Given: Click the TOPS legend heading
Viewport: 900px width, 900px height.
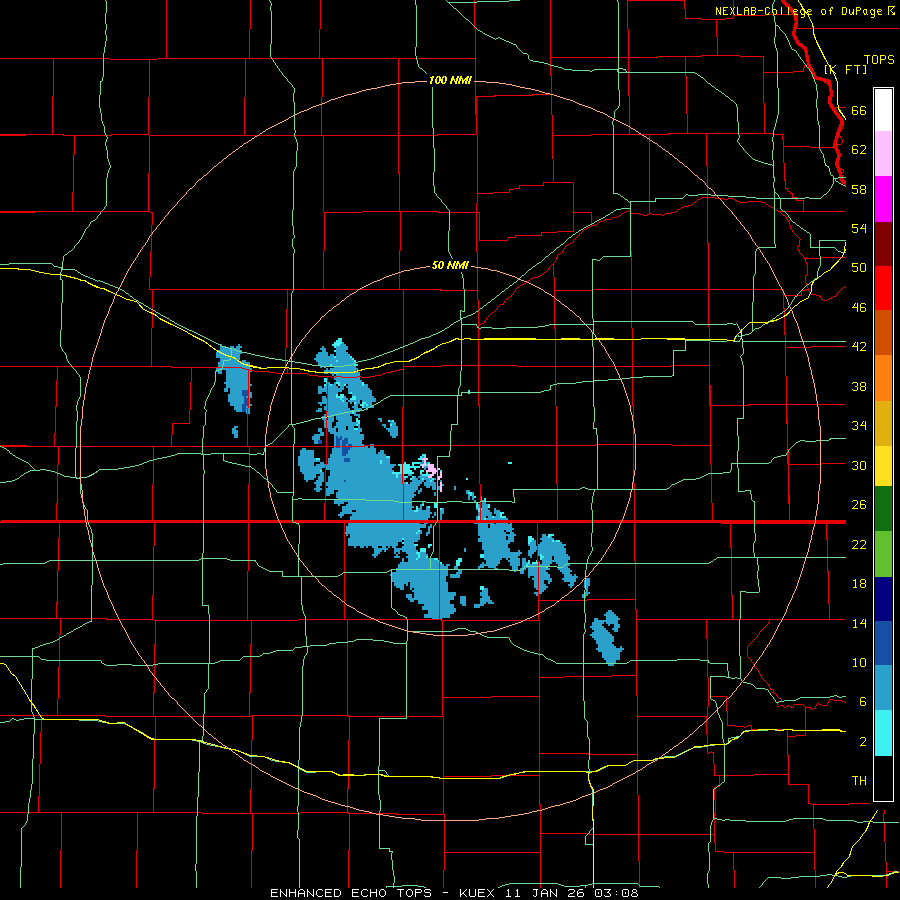Looking at the screenshot, I should tap(879, 60).
